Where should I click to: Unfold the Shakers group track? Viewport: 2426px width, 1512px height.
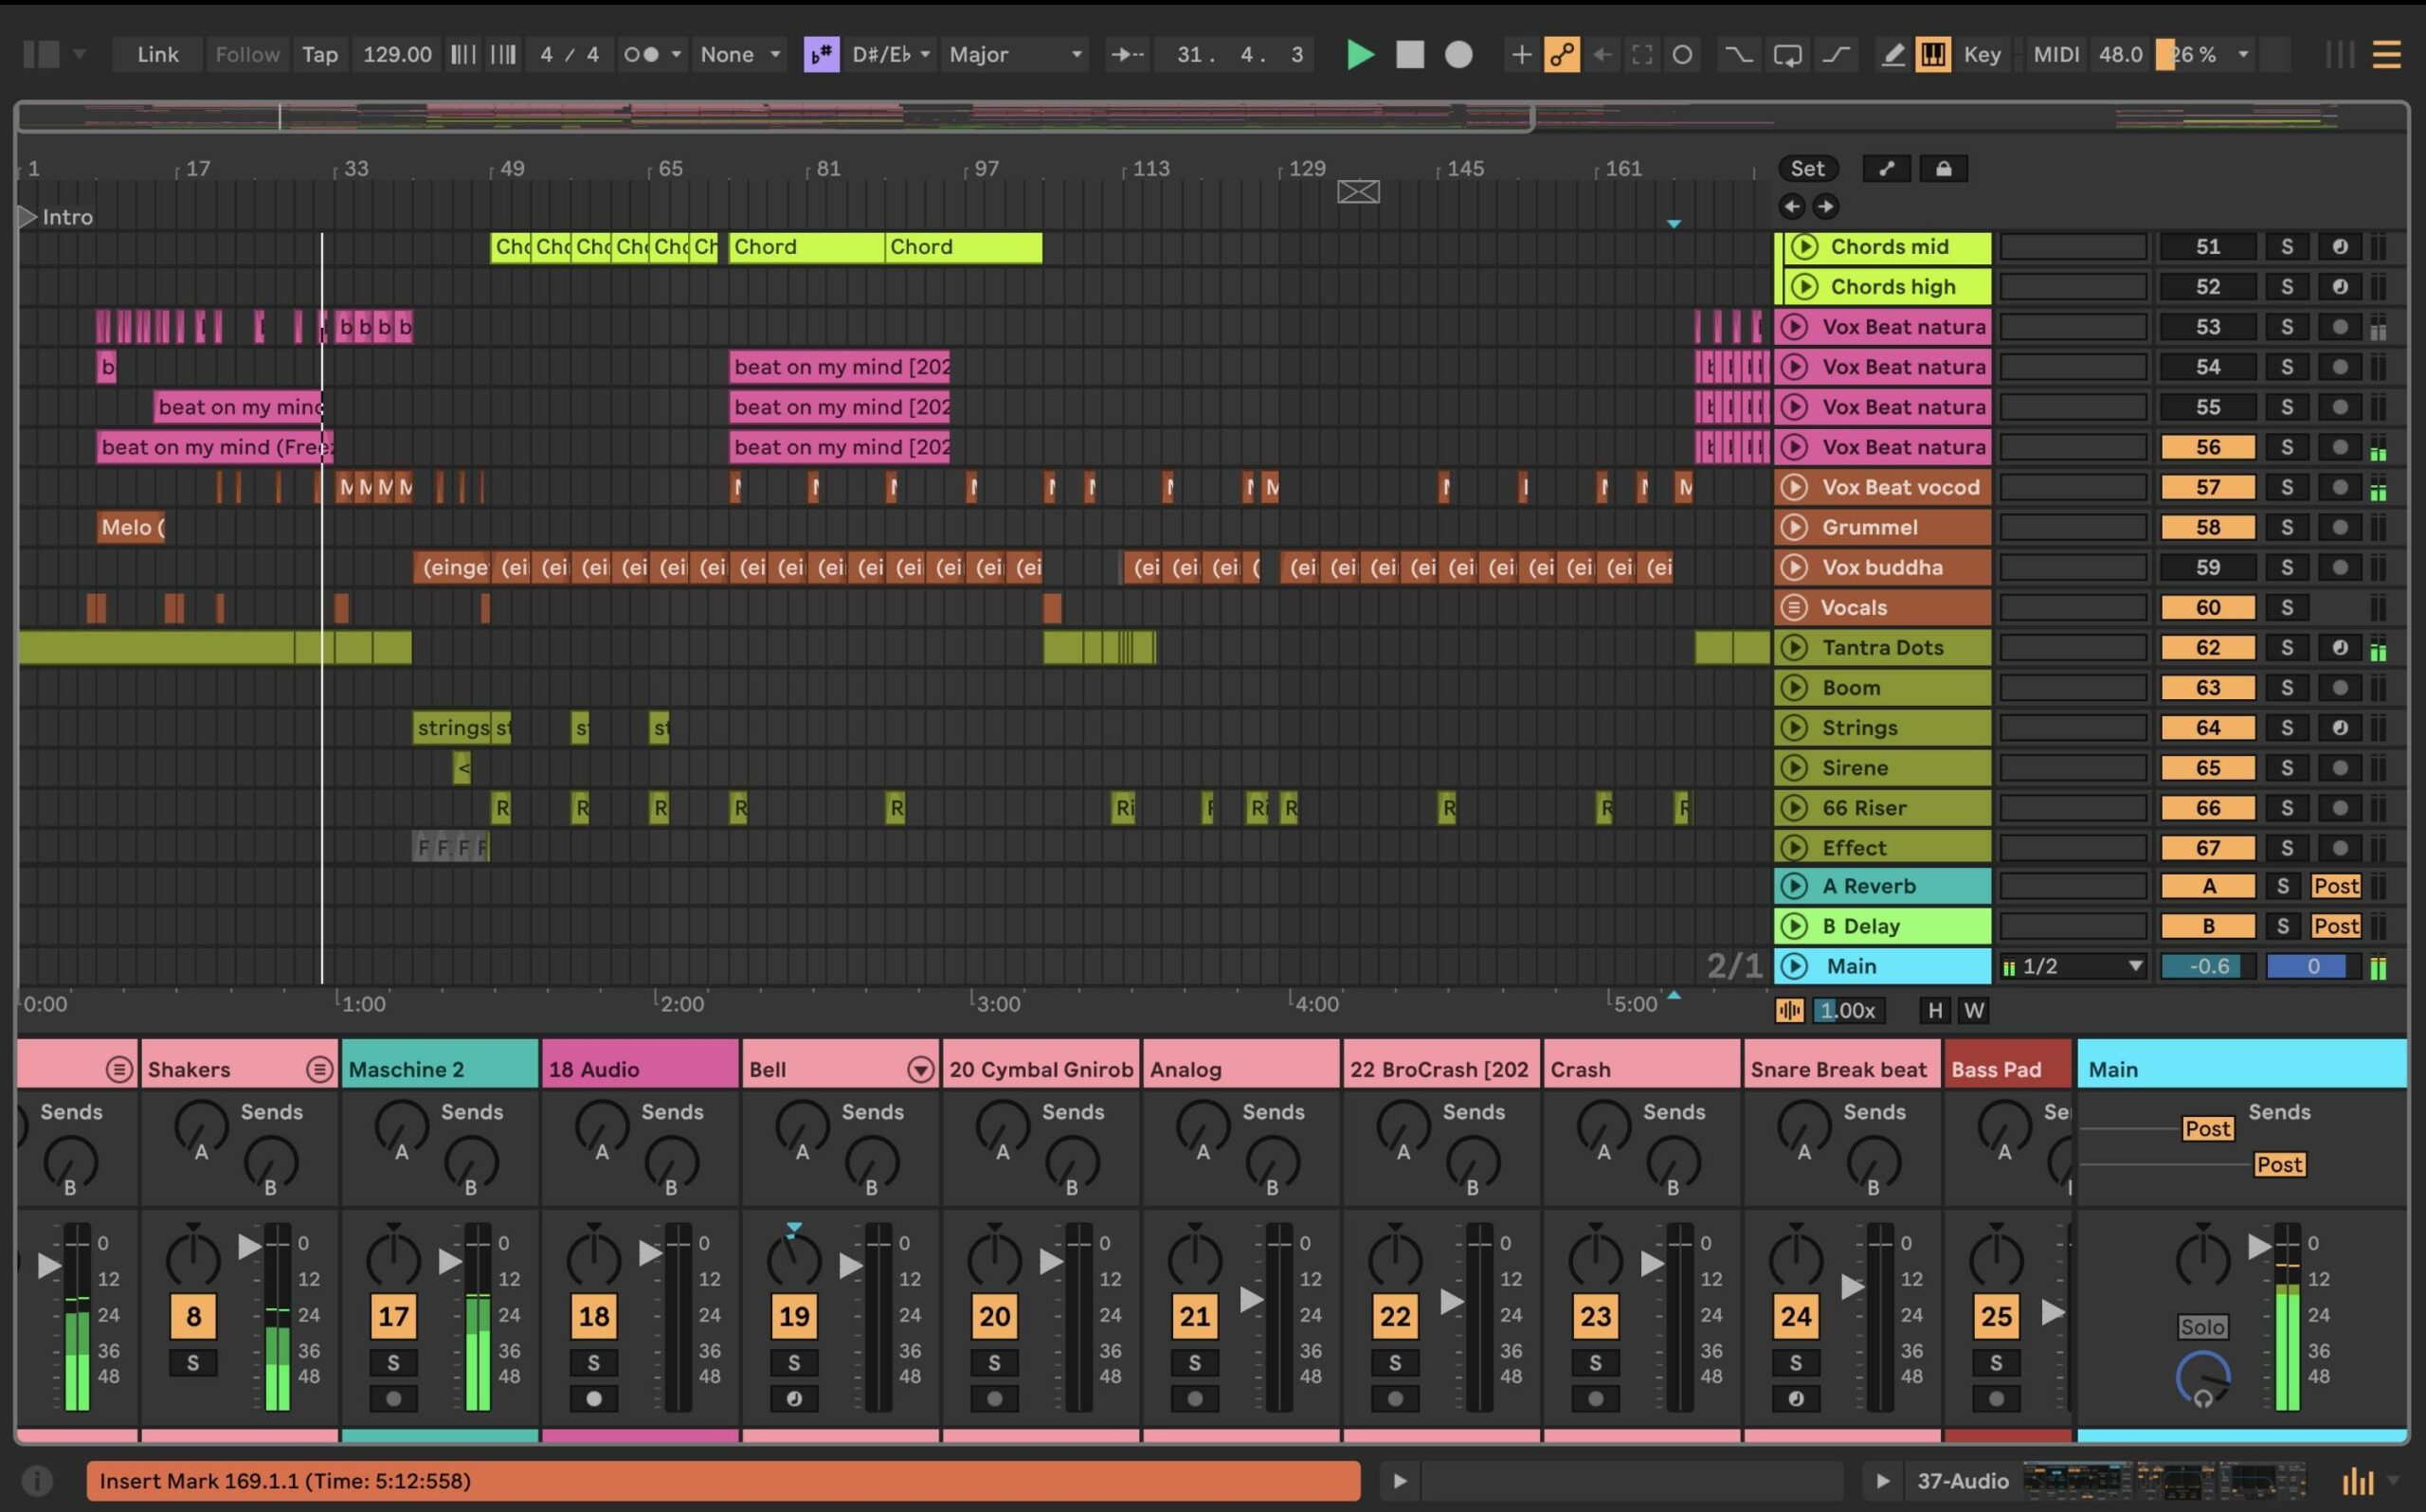click(319, 1070)
